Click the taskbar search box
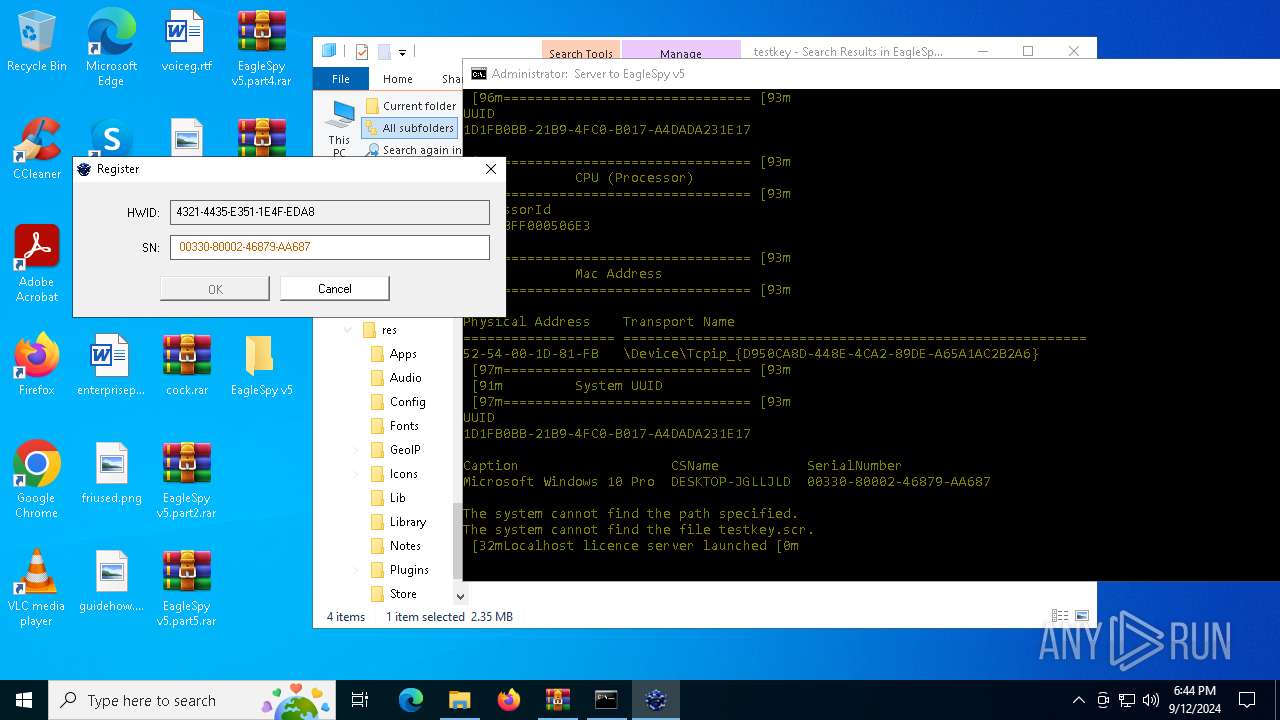The image size is (1280, 720). tap(194, 700)
